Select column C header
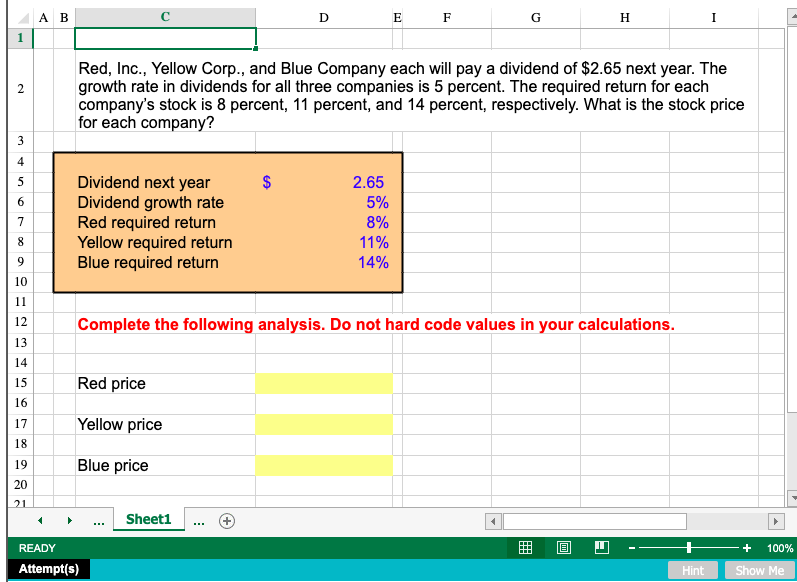Viewport: 797px width, 582px height. click(165, 18)
